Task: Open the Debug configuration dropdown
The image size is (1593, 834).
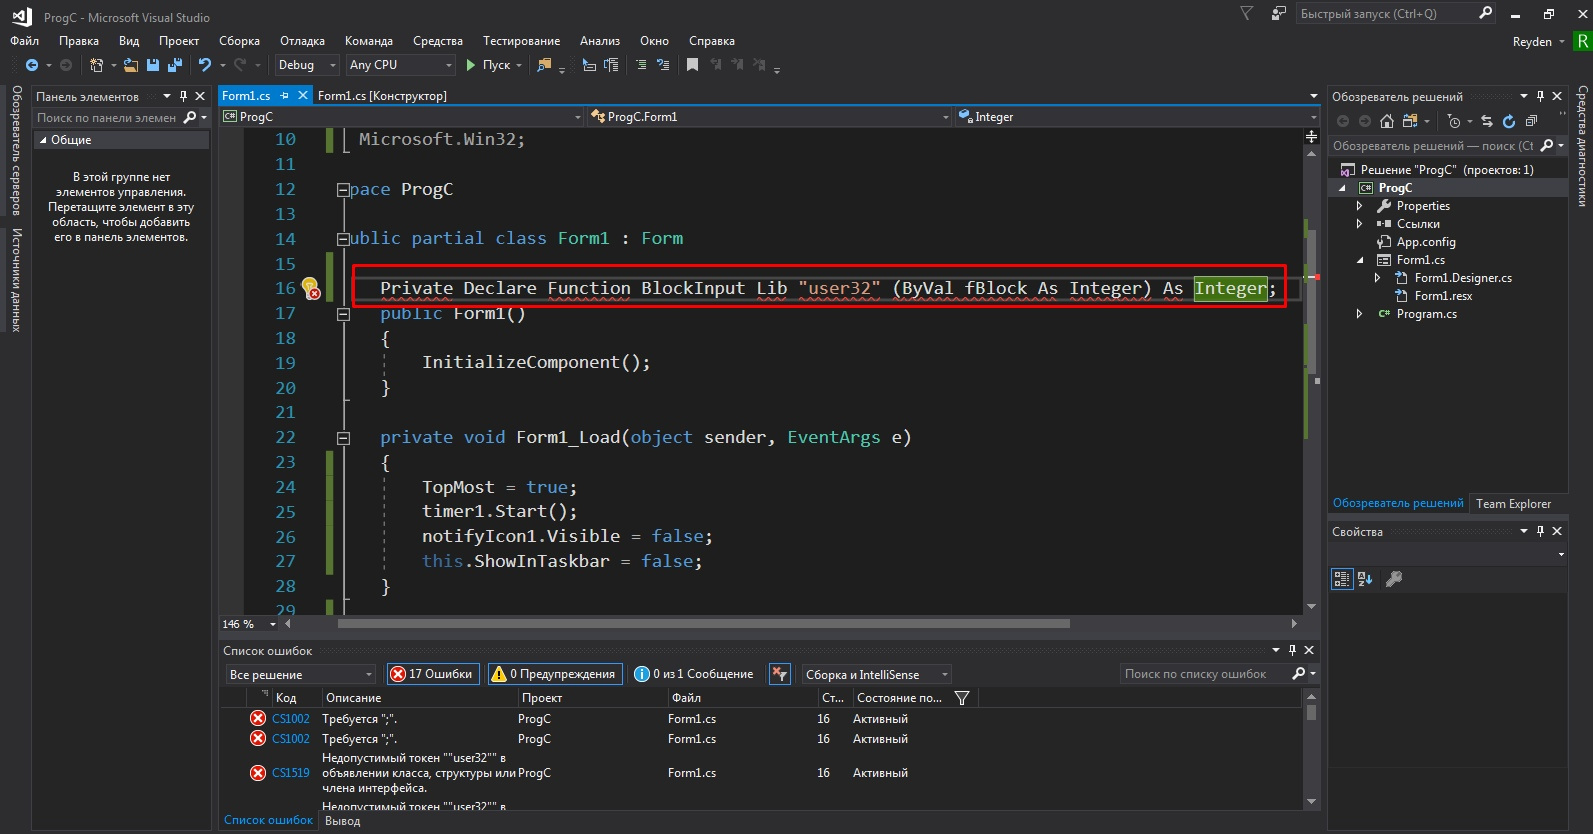Action: (307, 65)
